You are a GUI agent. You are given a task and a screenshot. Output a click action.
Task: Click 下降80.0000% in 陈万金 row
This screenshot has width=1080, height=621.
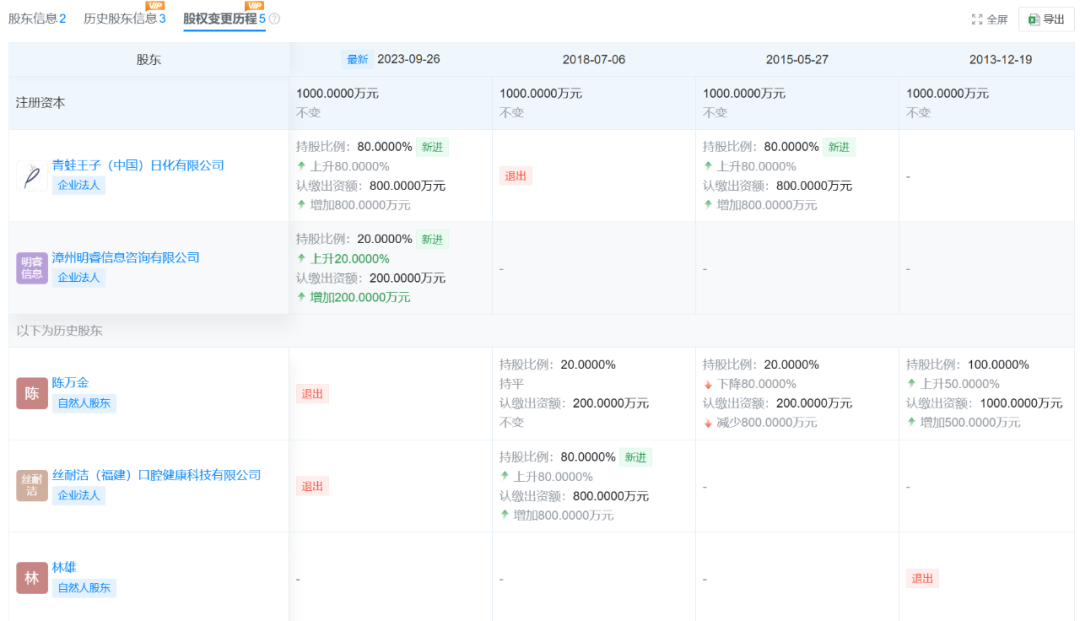coord(756,384)
